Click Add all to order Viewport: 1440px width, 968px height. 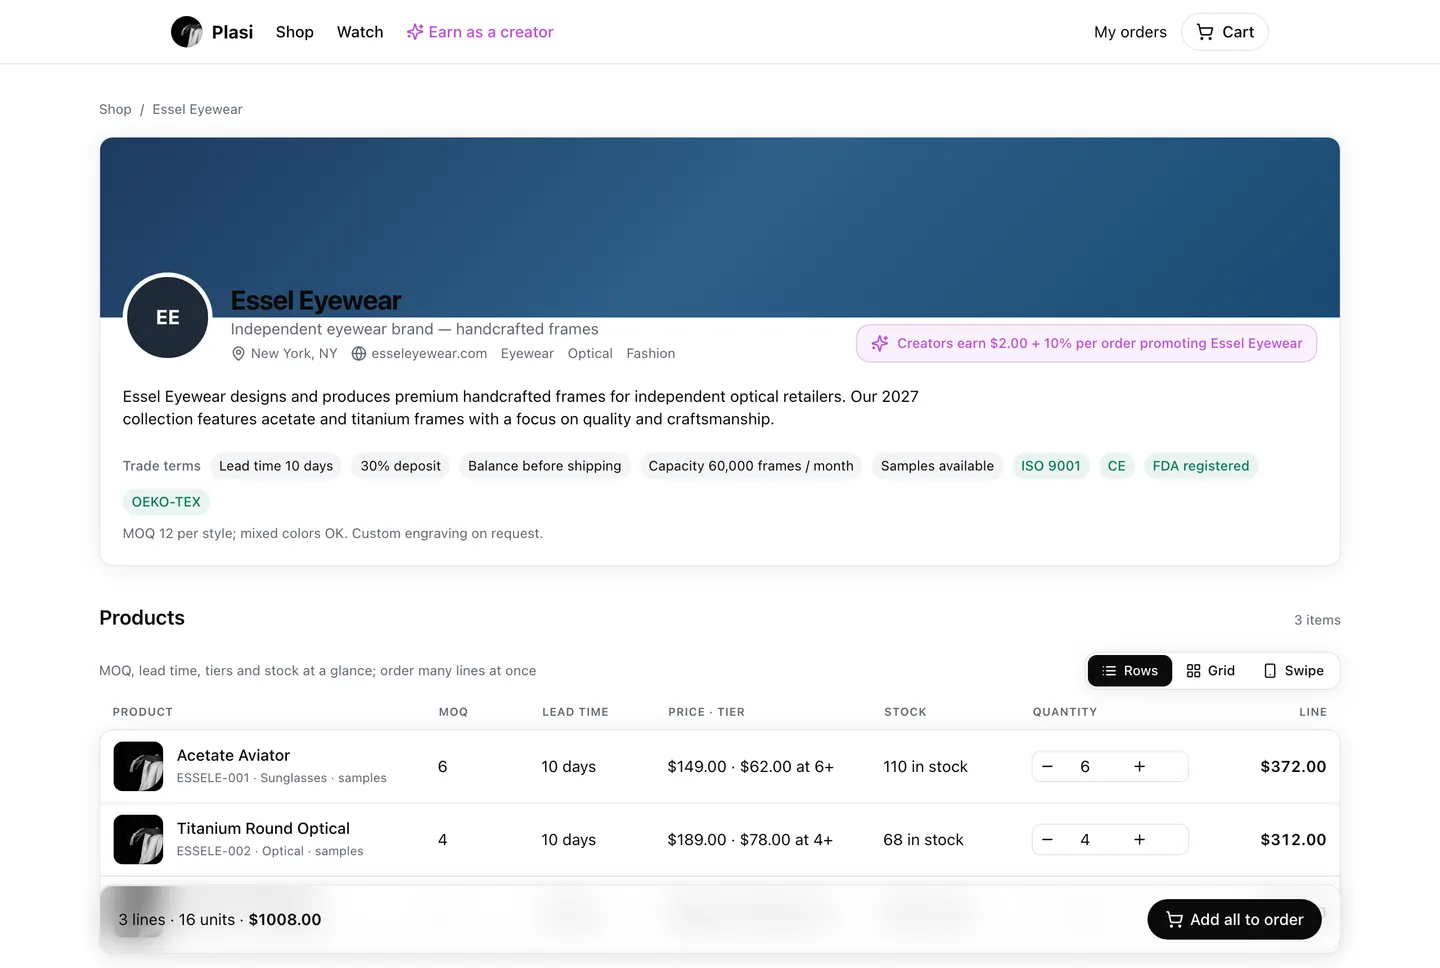coord(1234,920)
